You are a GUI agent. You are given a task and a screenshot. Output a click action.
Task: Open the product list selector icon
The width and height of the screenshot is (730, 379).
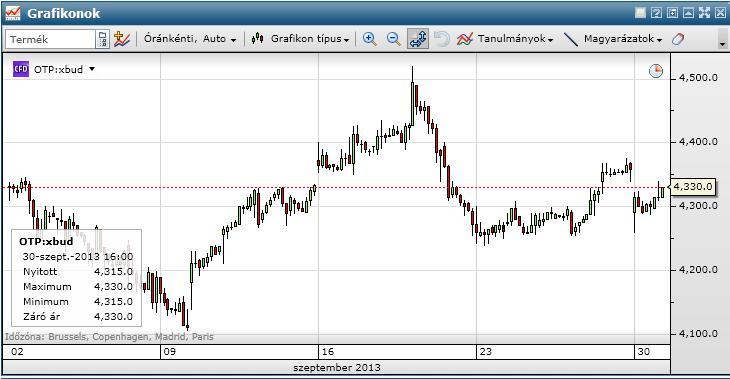(x=102, y=39)
